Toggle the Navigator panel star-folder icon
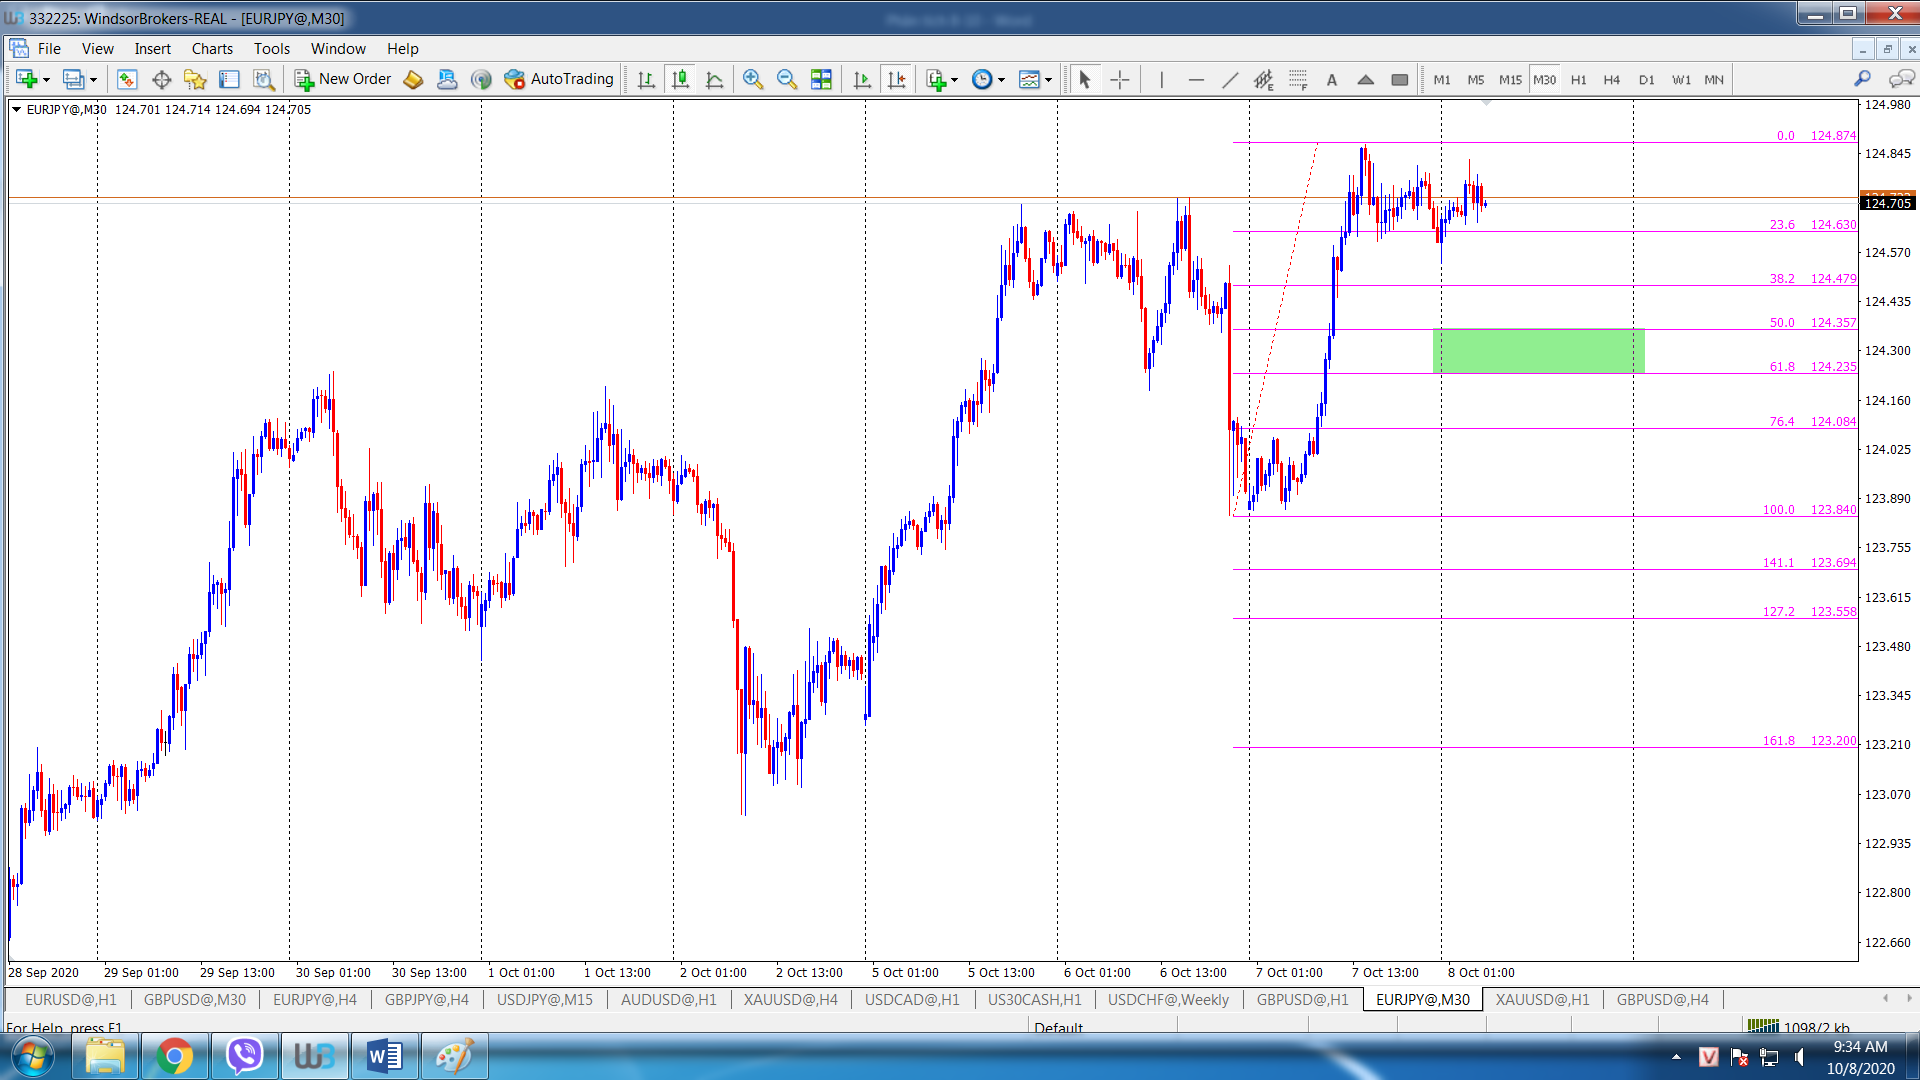Image resolution: width=1920 pixels, height=1080 pixels. pyautogui.click(x=195, y=79)
